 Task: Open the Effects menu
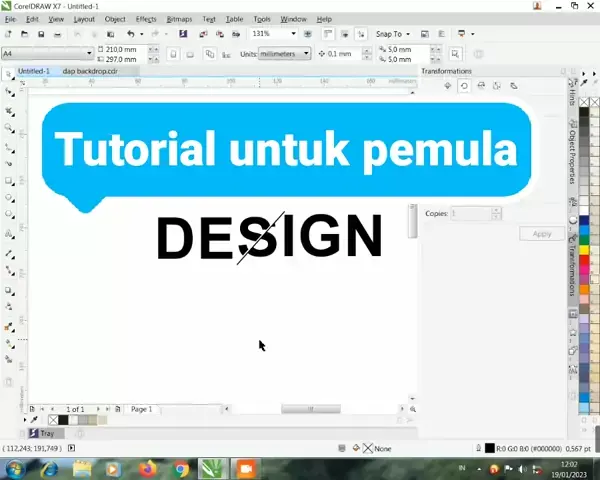point(146,19)
